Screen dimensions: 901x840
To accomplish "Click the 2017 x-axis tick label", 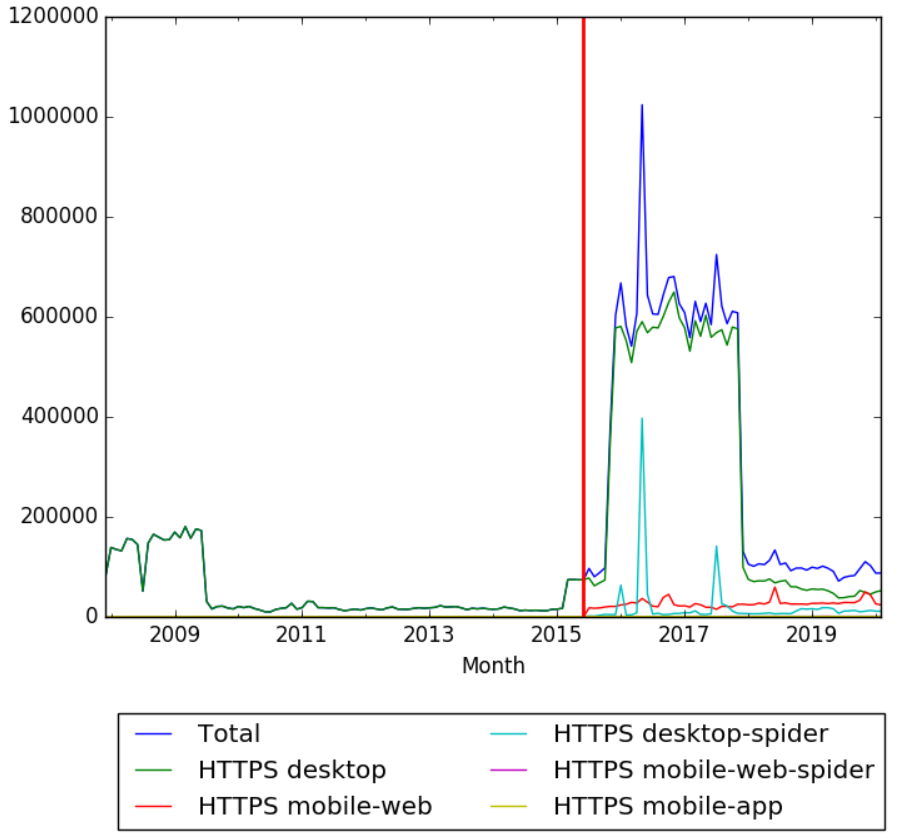I will [x=684, y=636].
